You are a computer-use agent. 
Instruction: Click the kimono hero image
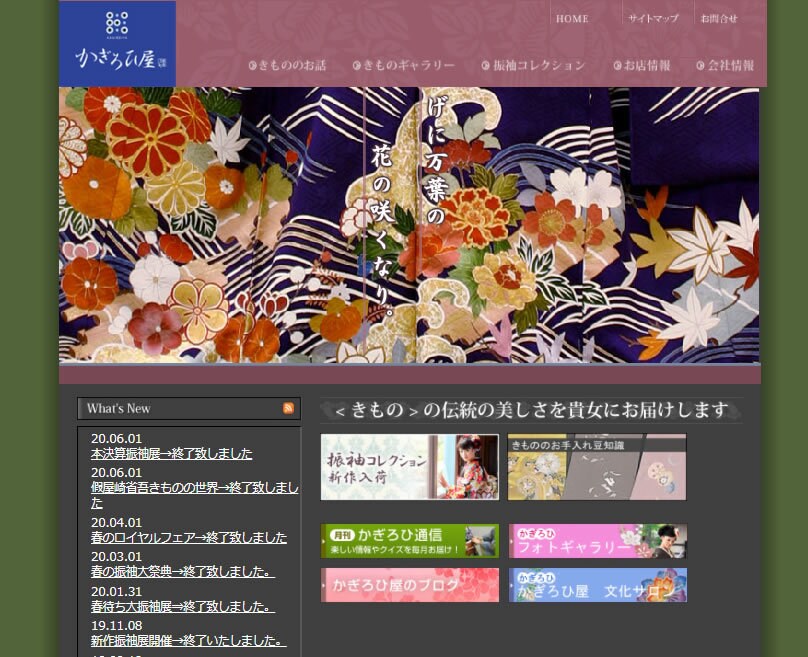point(409,225)
